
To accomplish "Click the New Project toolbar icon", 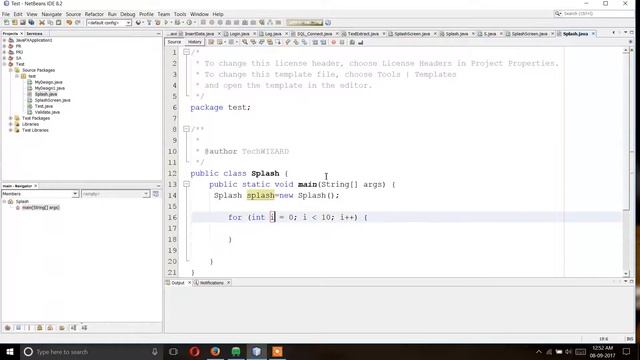I will coord(14,22).
